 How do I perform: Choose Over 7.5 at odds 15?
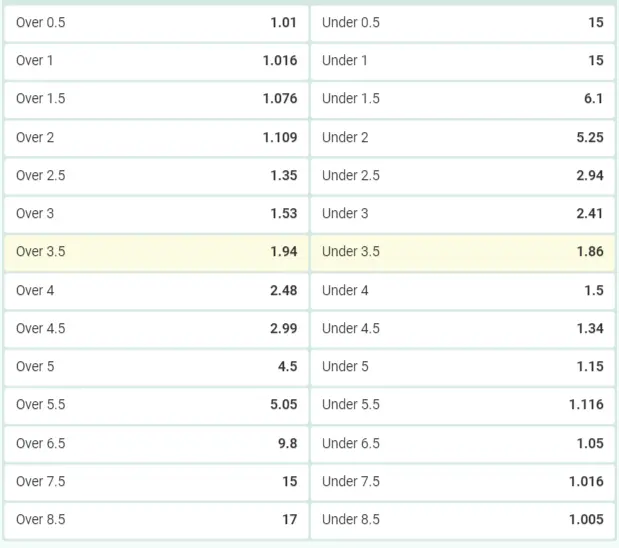[156, 482]
